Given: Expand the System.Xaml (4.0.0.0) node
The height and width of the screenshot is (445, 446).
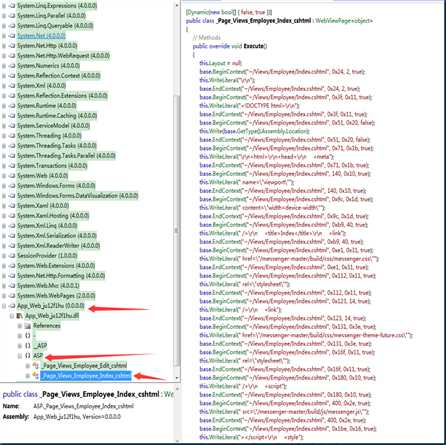Looking at the screenshot, I should coord(4,206).
